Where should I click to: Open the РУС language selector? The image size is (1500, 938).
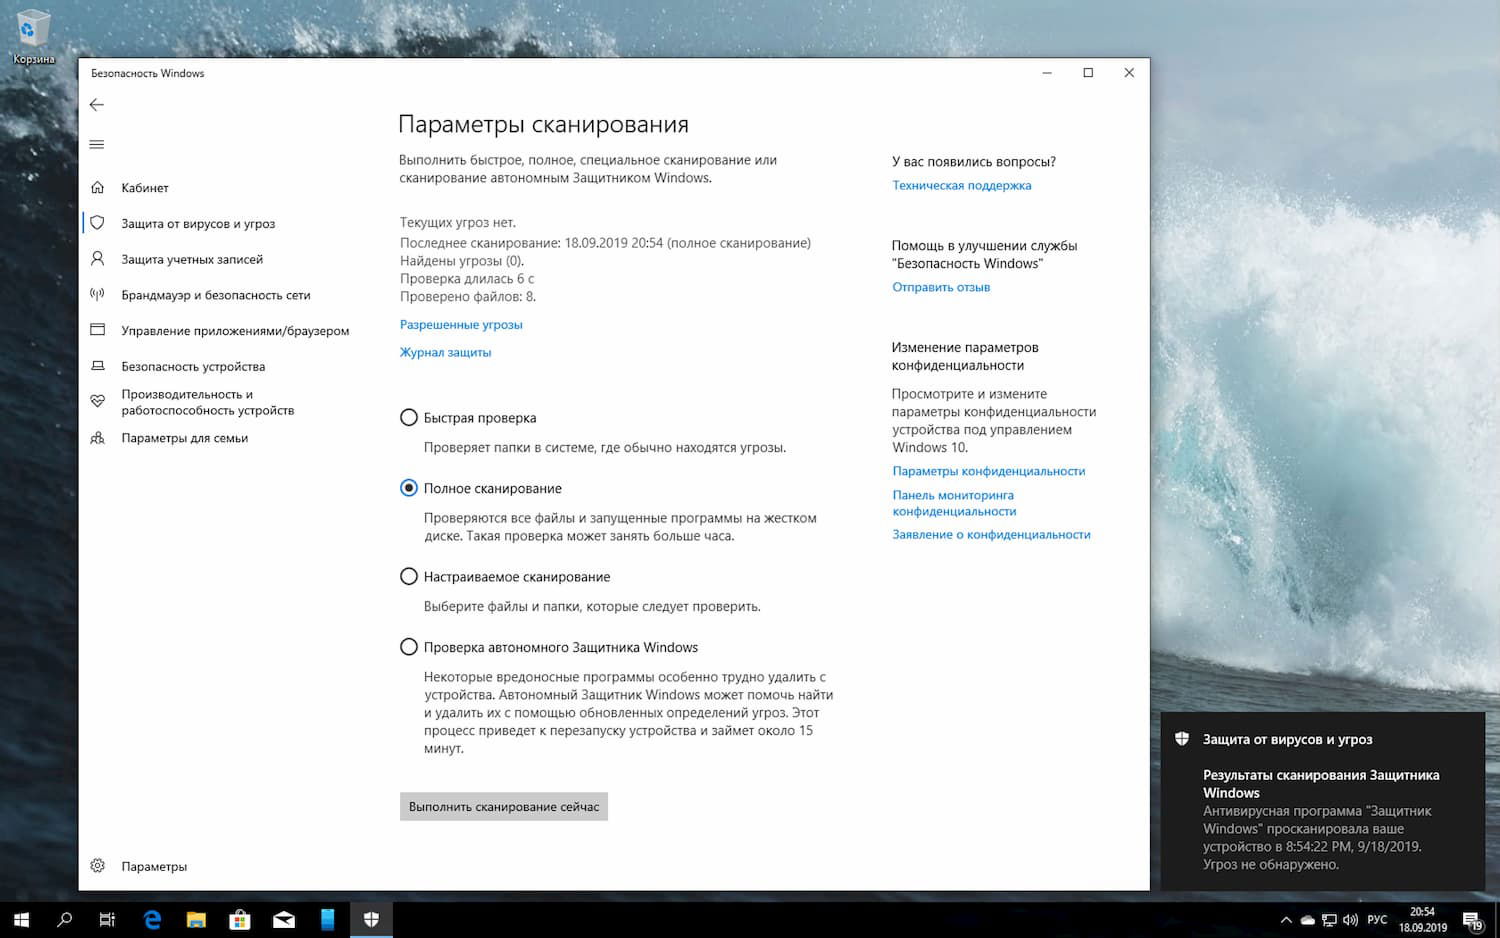tap(1377, 919)
